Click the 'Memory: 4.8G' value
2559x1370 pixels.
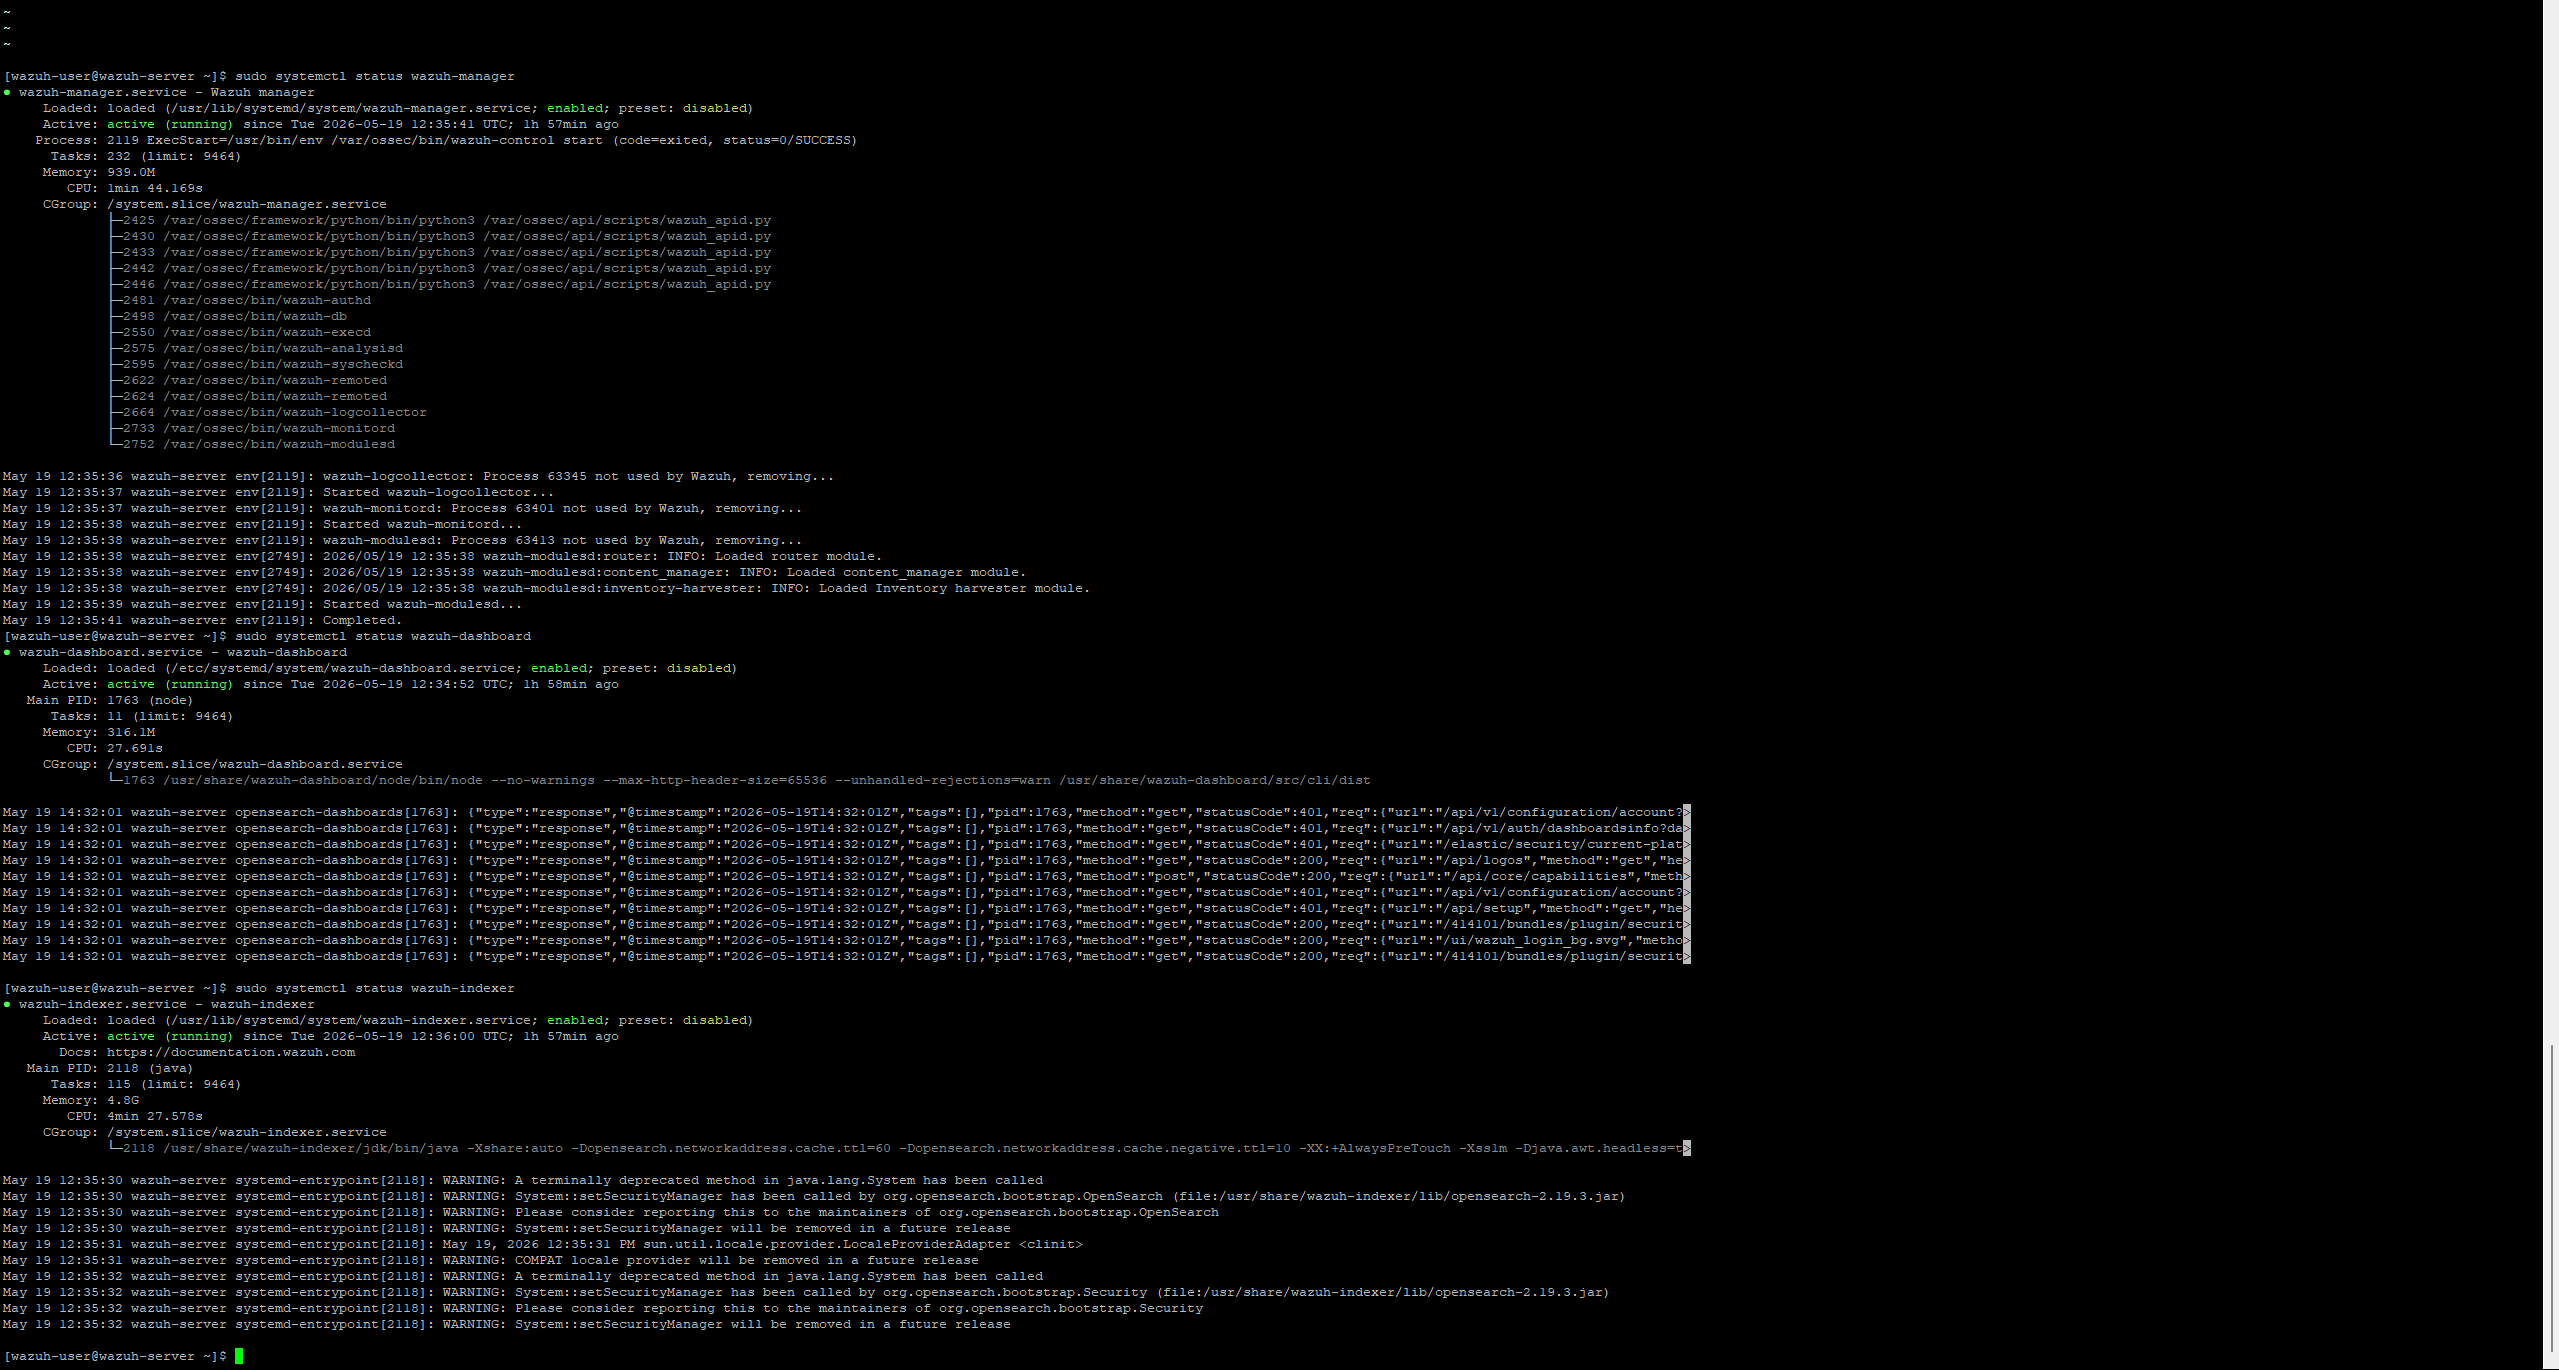coord(123,1100)
